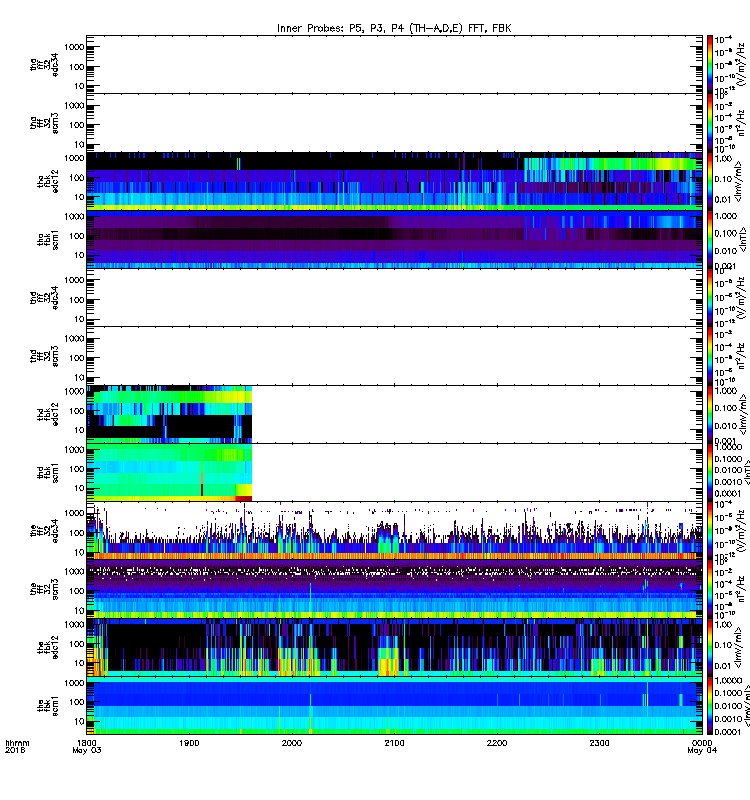750x800 pixels.
Task: Click the "2018" year label
Action: [14, 751]
